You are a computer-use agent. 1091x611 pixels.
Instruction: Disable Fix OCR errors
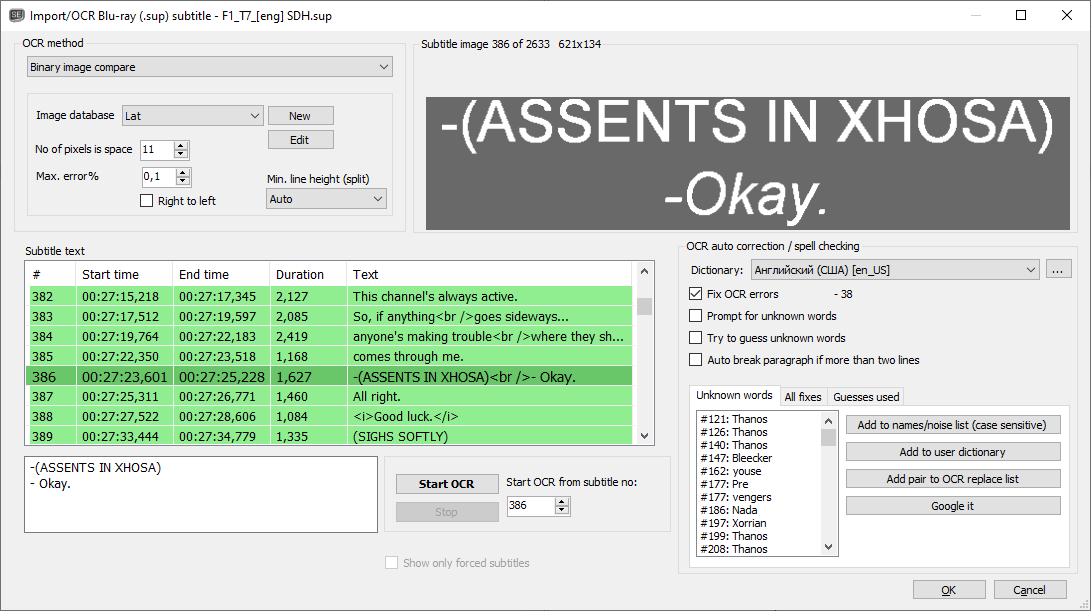(x=695, y=294)
